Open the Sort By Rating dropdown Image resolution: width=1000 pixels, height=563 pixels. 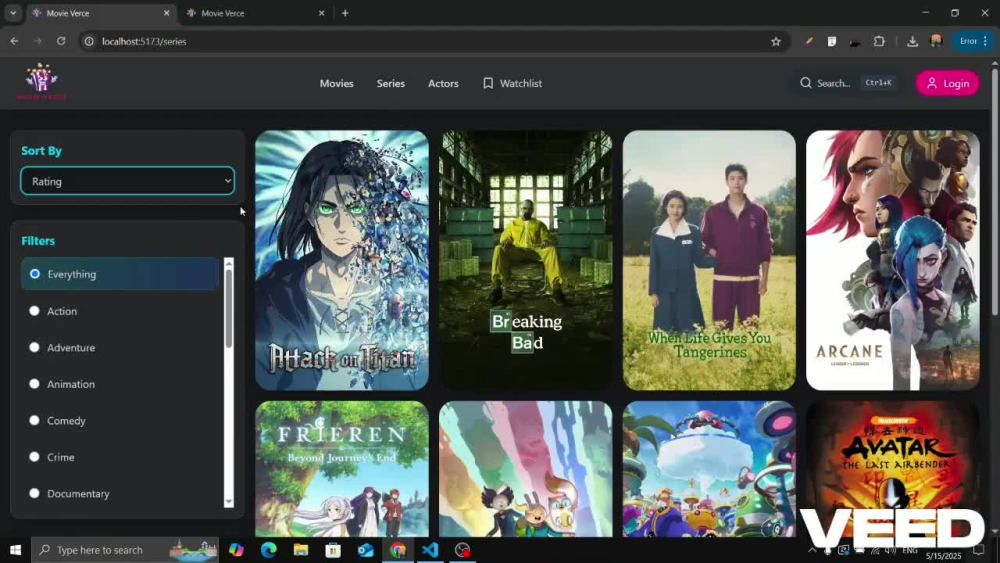click(128, 181)
